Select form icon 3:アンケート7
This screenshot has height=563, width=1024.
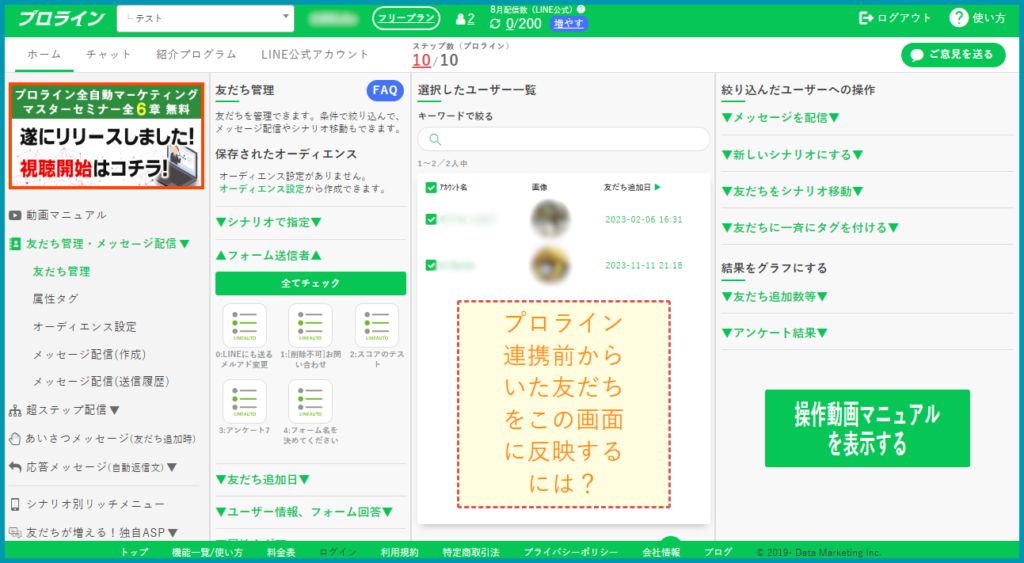pyautogui.click(x=244, y=401)
